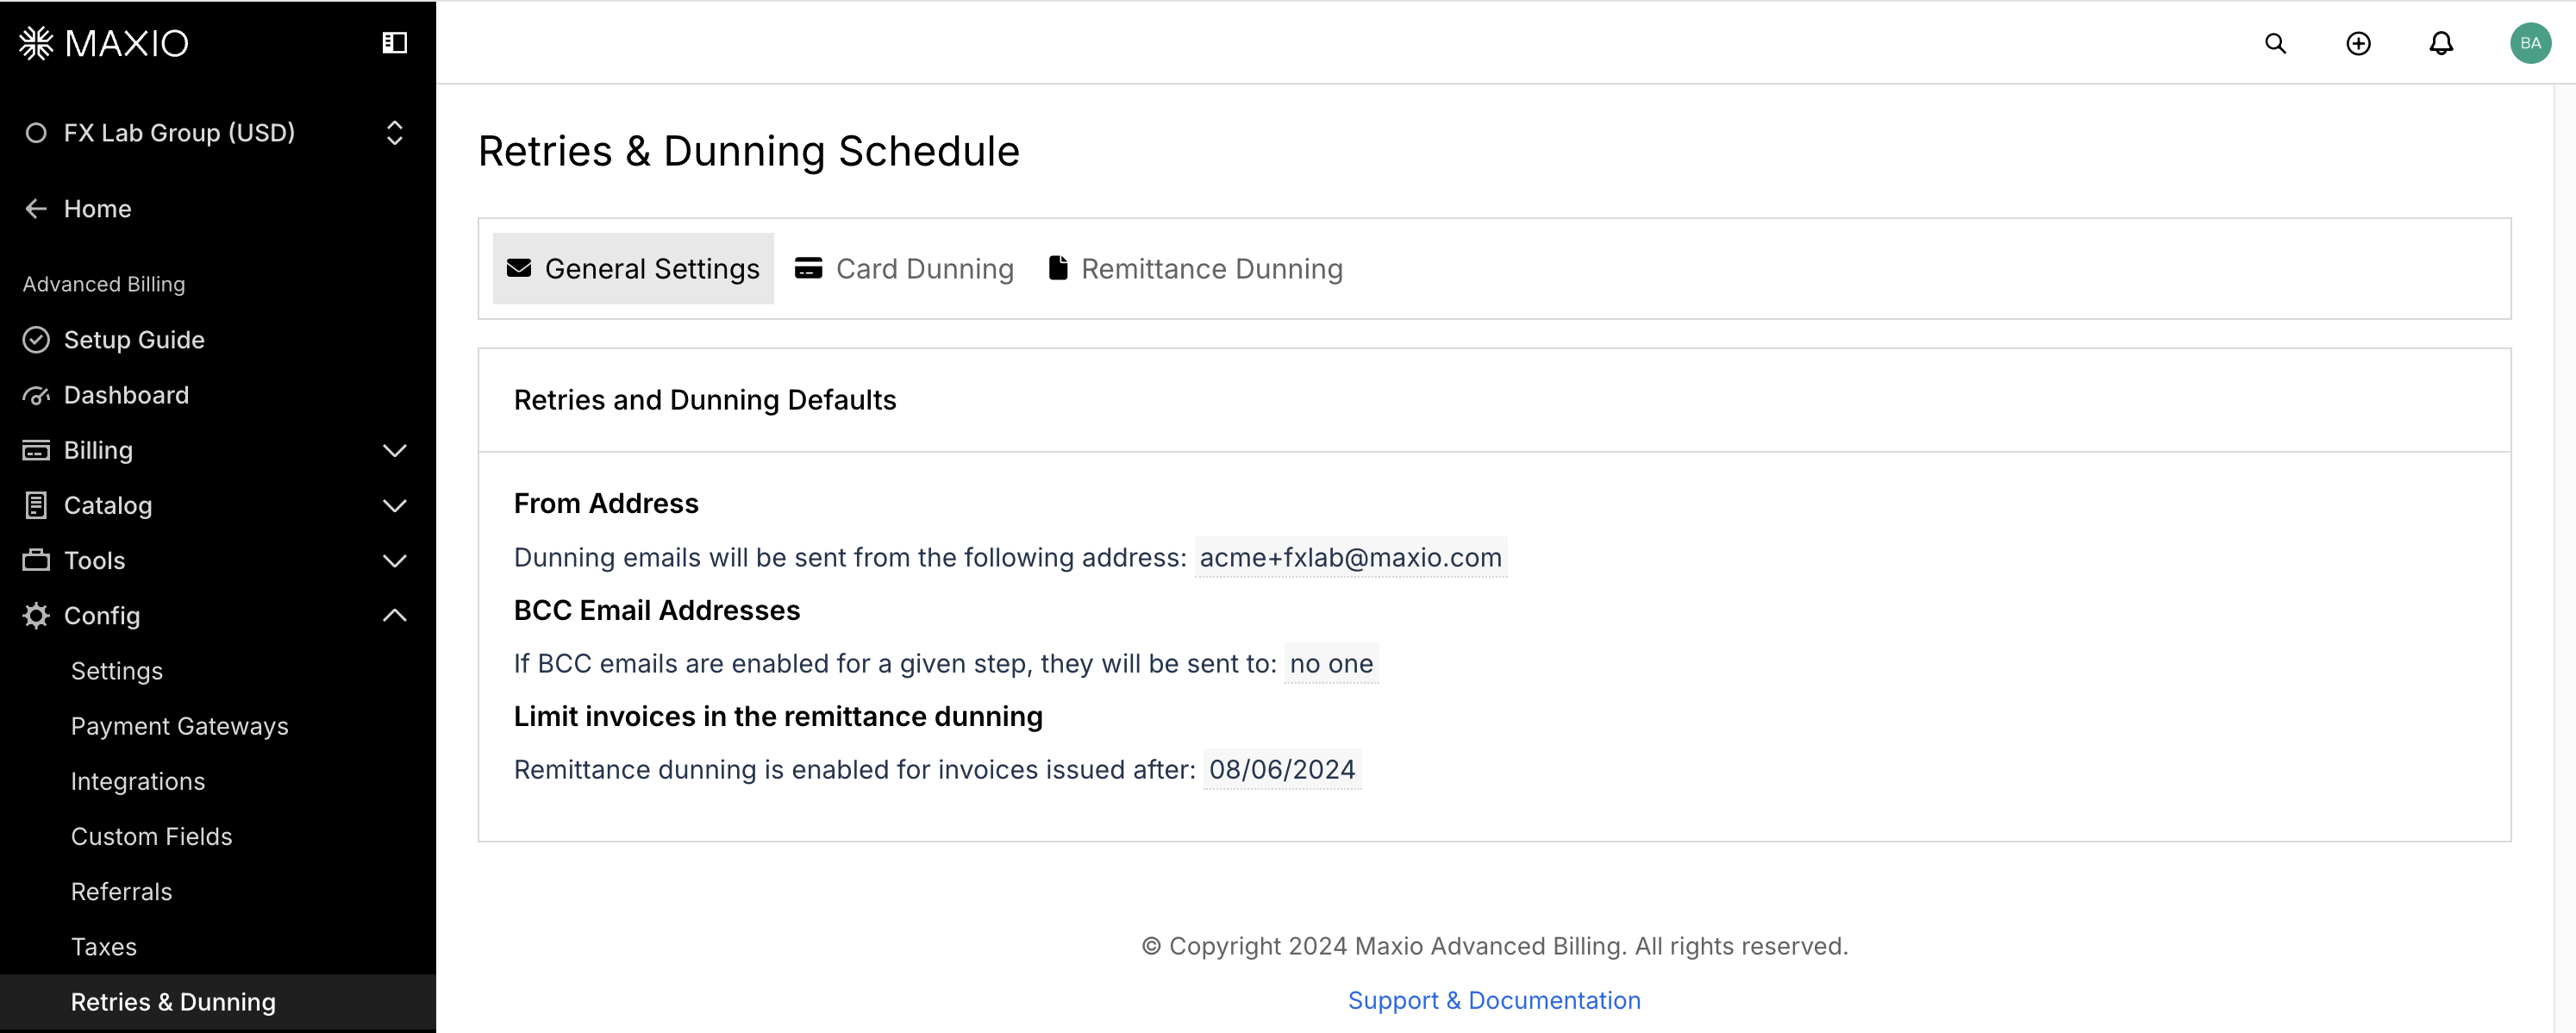Click the Remittance Dunning file icon
The image size is (2576, 1033).
point(1058,268)
